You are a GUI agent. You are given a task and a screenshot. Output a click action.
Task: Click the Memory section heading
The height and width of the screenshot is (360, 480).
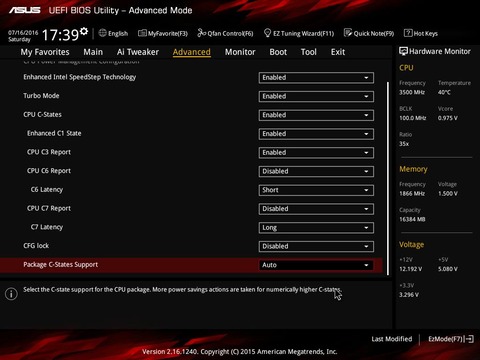pyautogui.click(x=413, y=169)
